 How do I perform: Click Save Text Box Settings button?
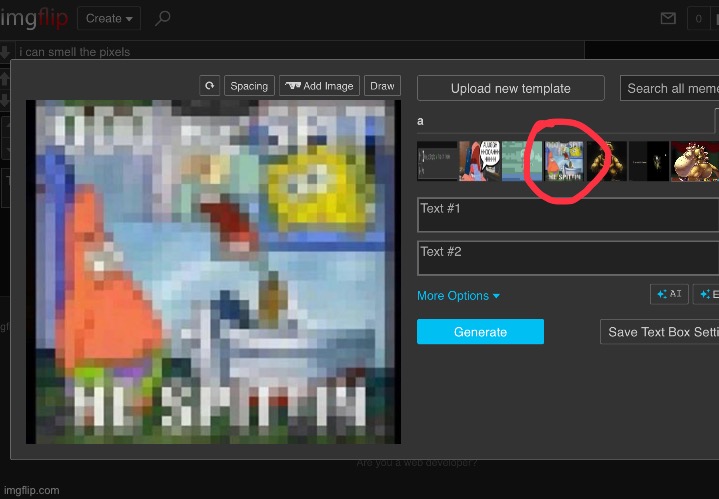pyautogui.click(x=662, y=332)
